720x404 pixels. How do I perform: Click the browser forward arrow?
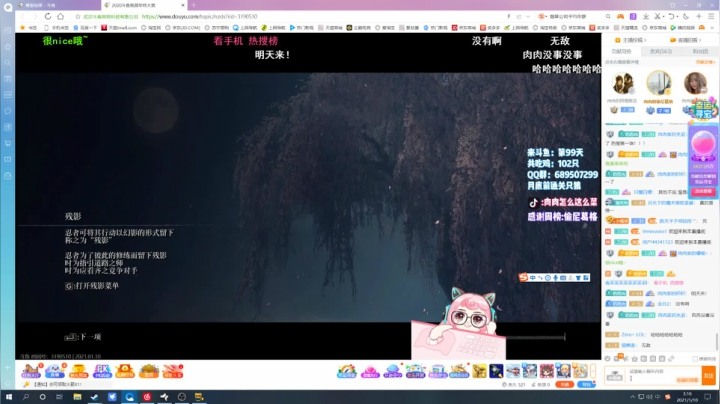pos(35,16)
